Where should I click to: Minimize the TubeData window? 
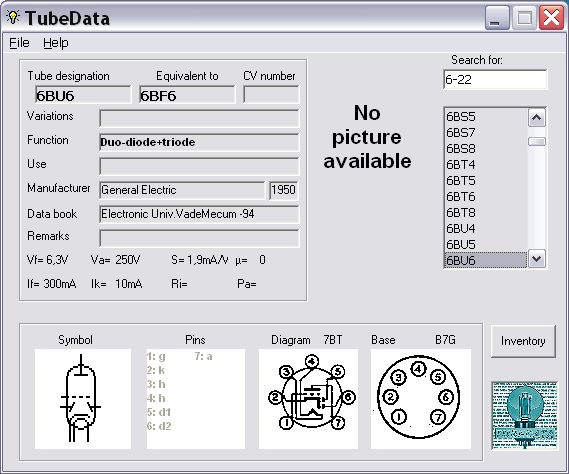pos(497,18)
